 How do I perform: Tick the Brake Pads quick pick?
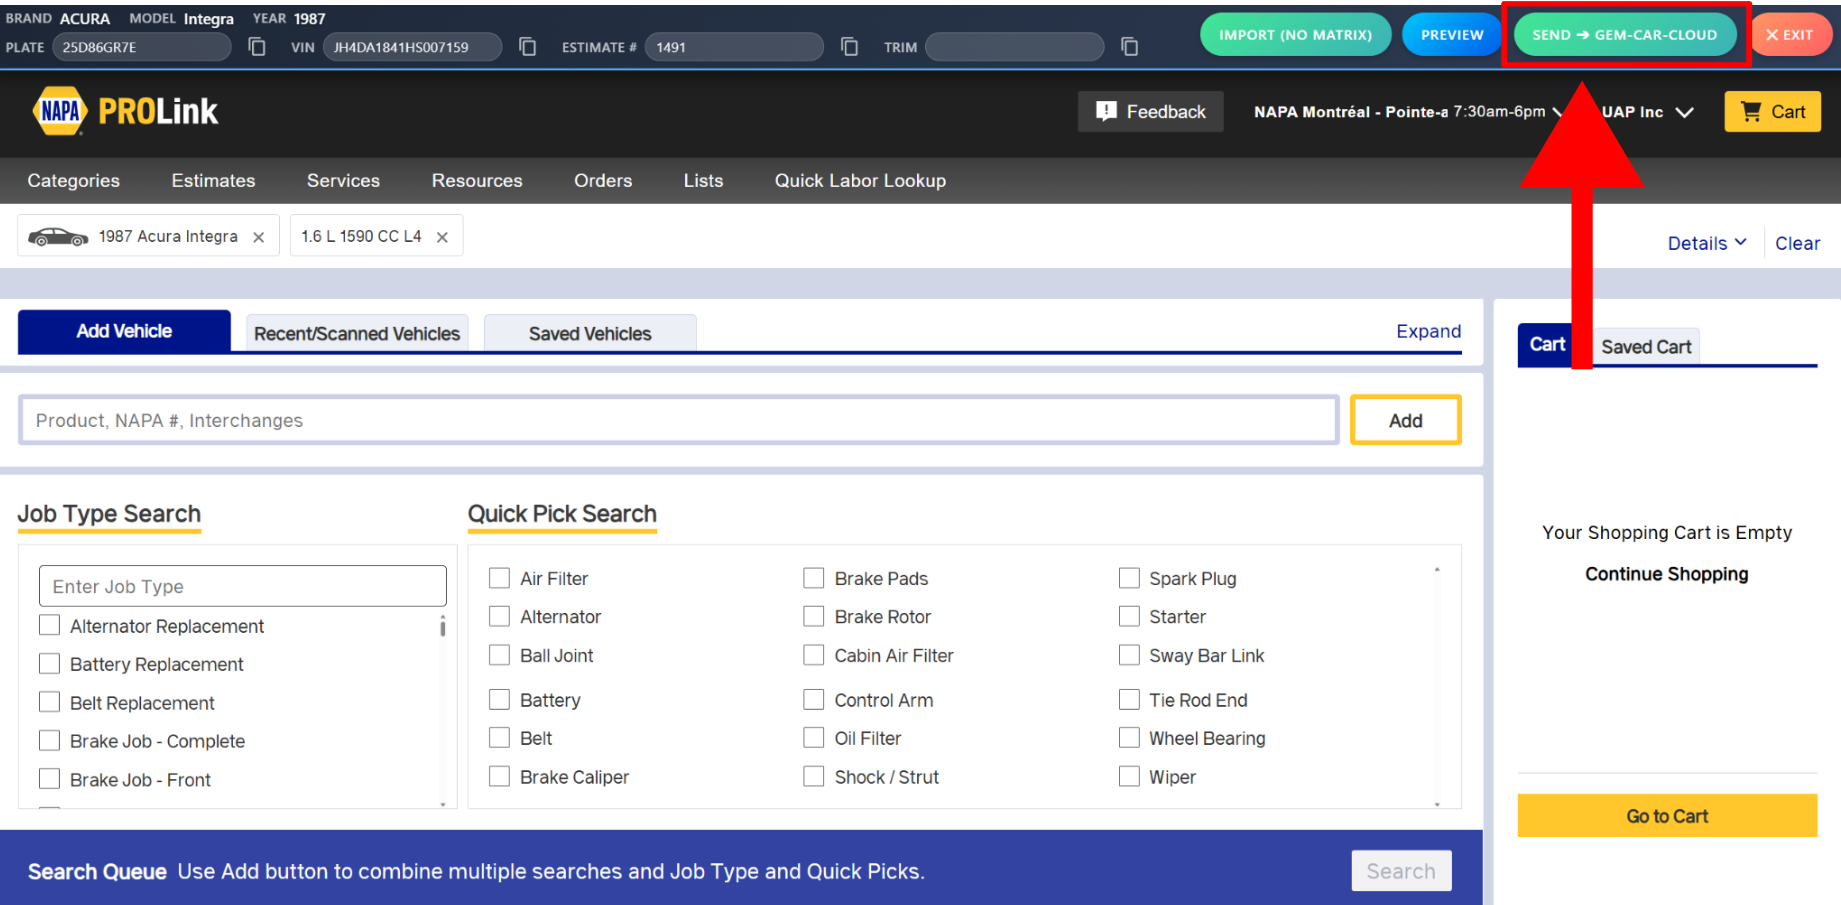(814, 578)
